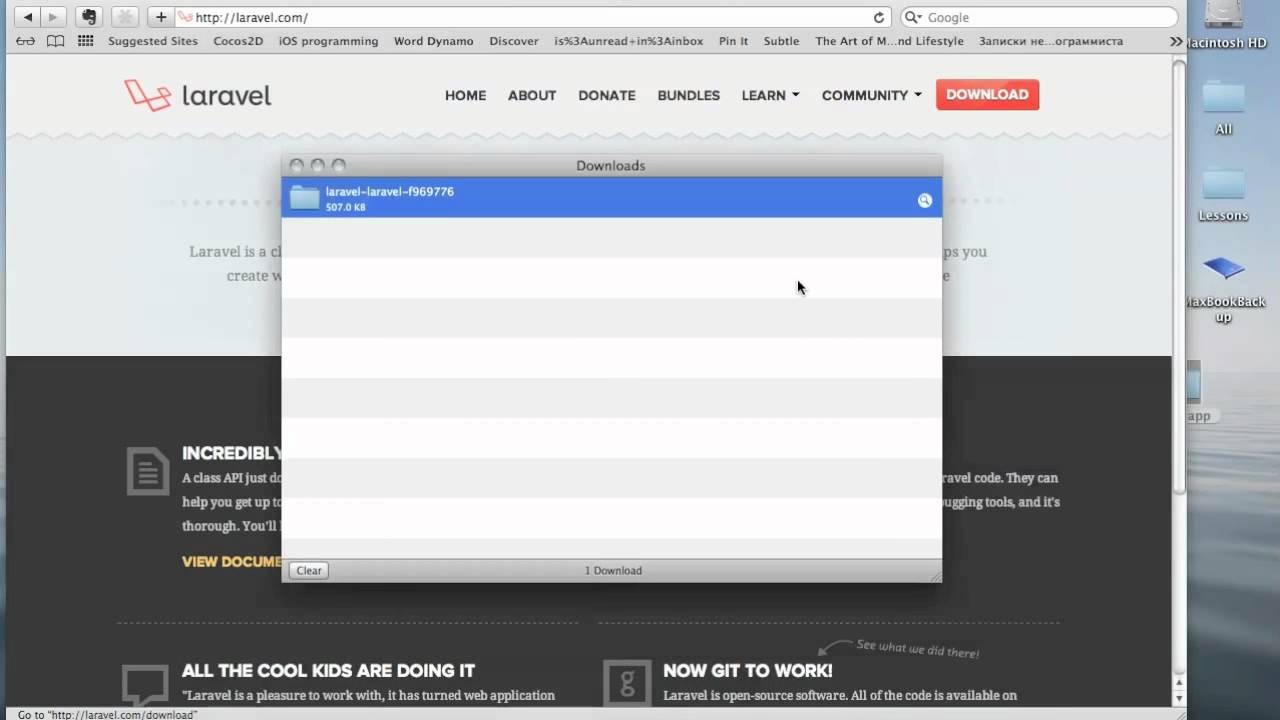Open the Suggested Sites bookmark
The image size is (1280, 720).
[153, 41]
